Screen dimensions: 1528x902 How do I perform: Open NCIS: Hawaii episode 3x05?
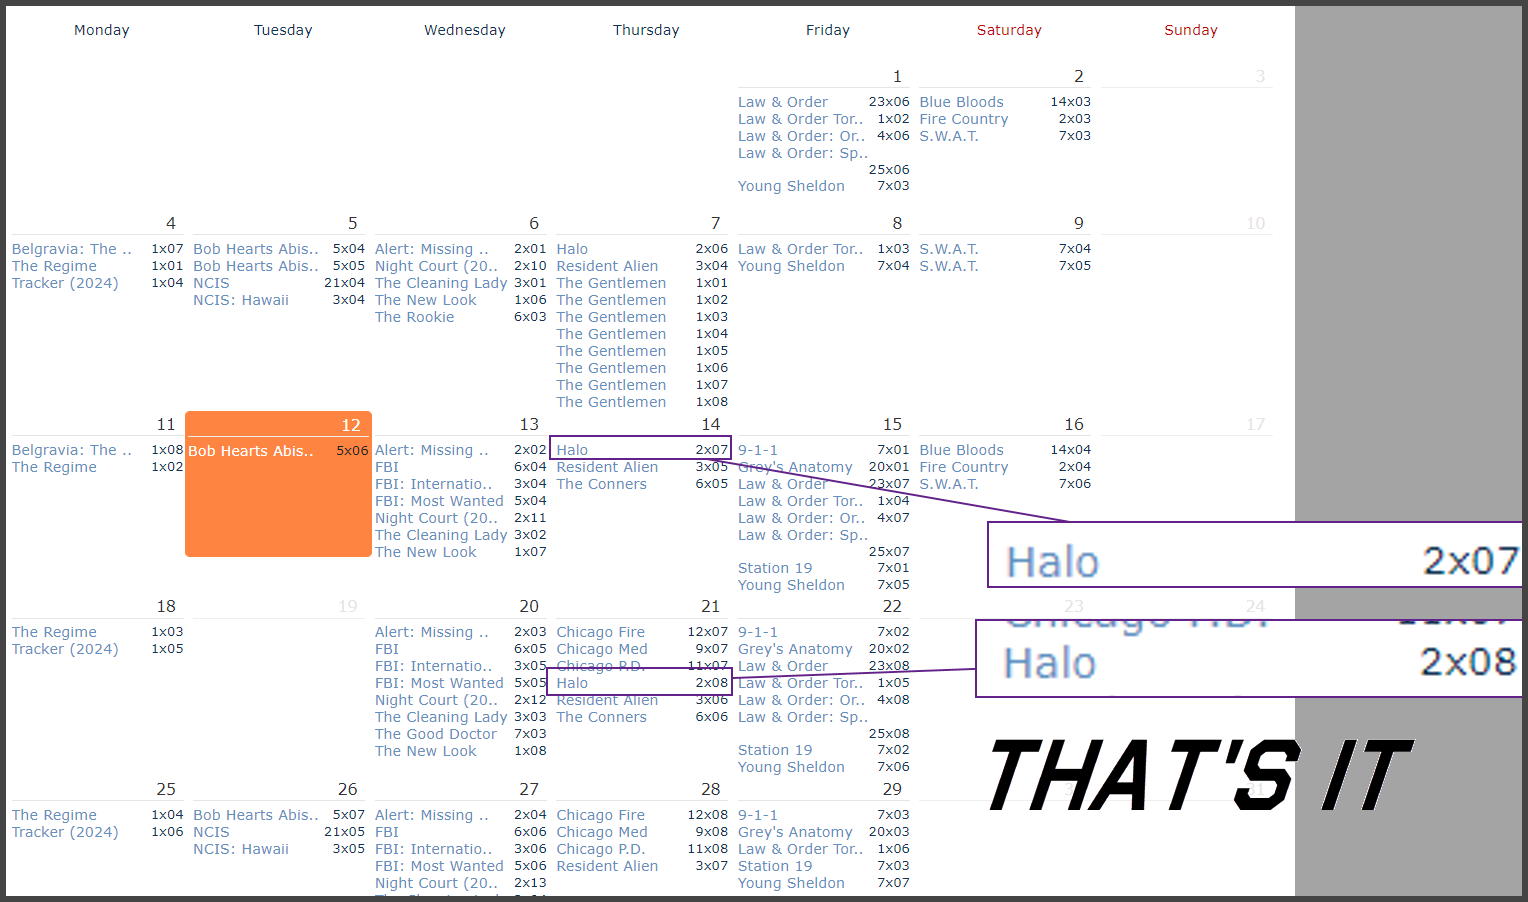(x=241, y=849)
